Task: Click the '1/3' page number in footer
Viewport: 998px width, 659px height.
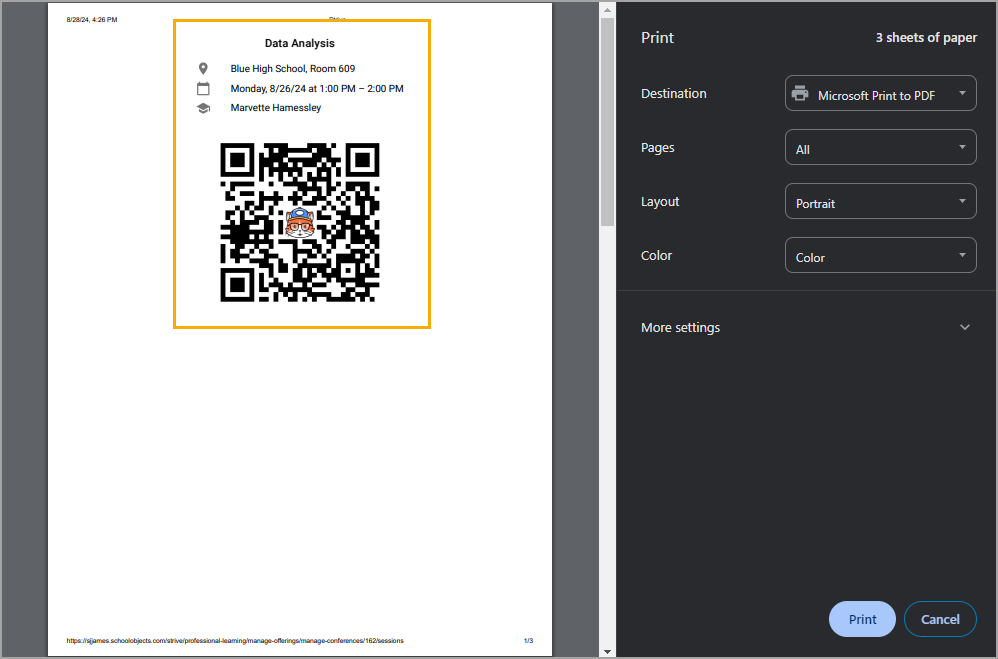Action: (x=528, y=641)
